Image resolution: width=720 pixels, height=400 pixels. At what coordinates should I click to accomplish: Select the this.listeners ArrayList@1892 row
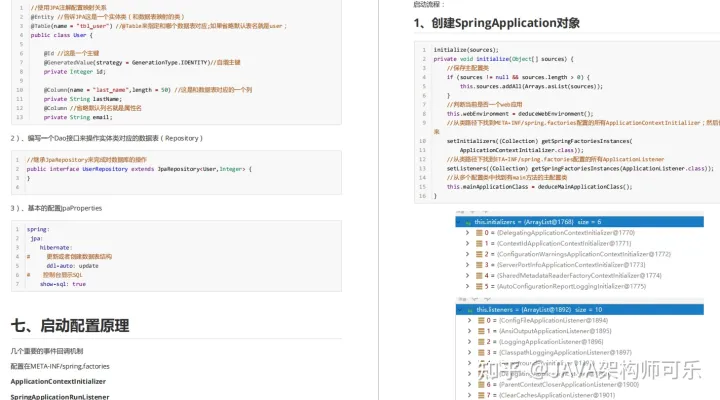click(579, 310)
